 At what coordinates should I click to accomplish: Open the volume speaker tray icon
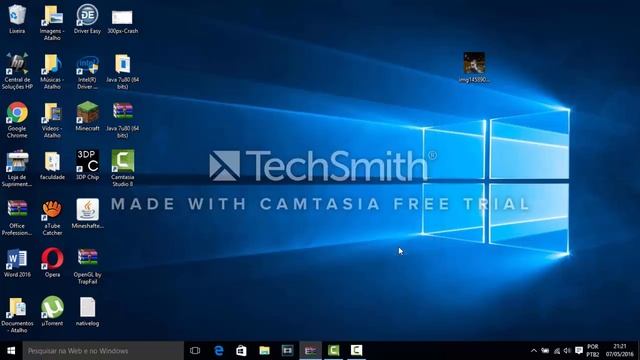(567, 351)
